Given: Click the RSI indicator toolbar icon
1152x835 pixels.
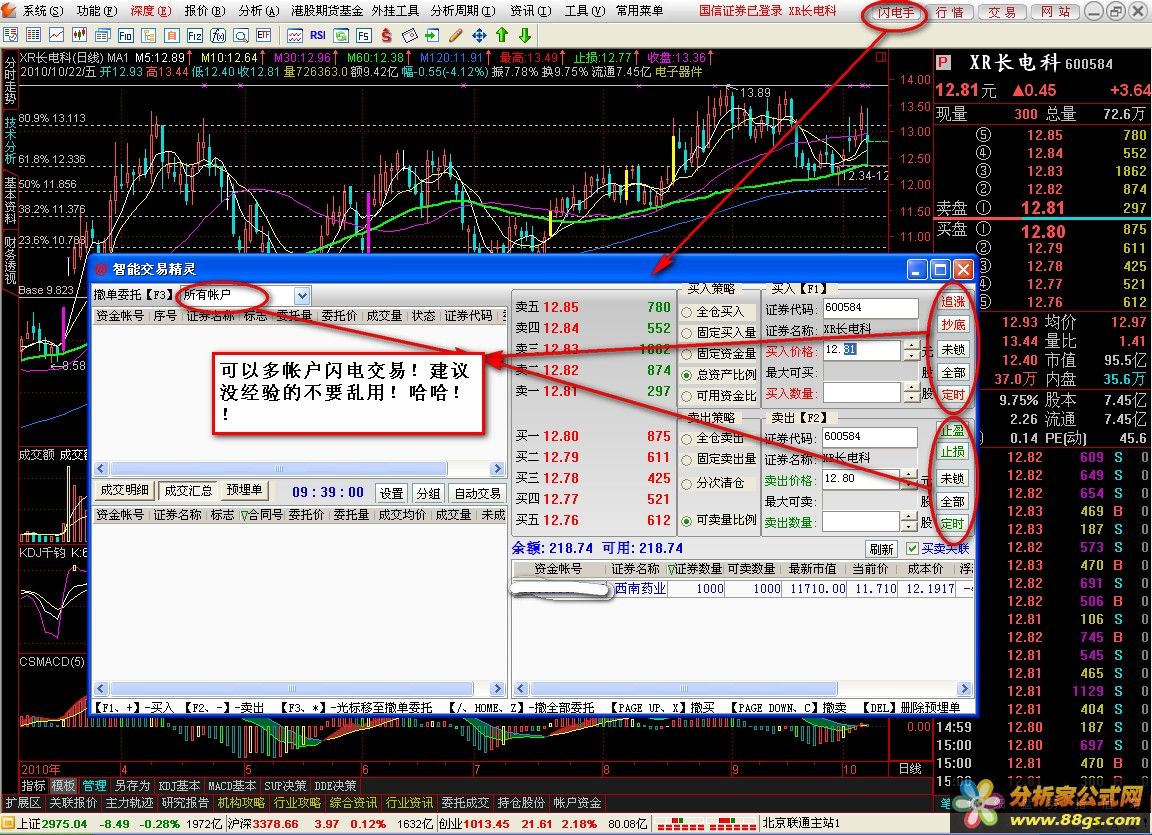Looking at the screenshot, I should [317, 35].
